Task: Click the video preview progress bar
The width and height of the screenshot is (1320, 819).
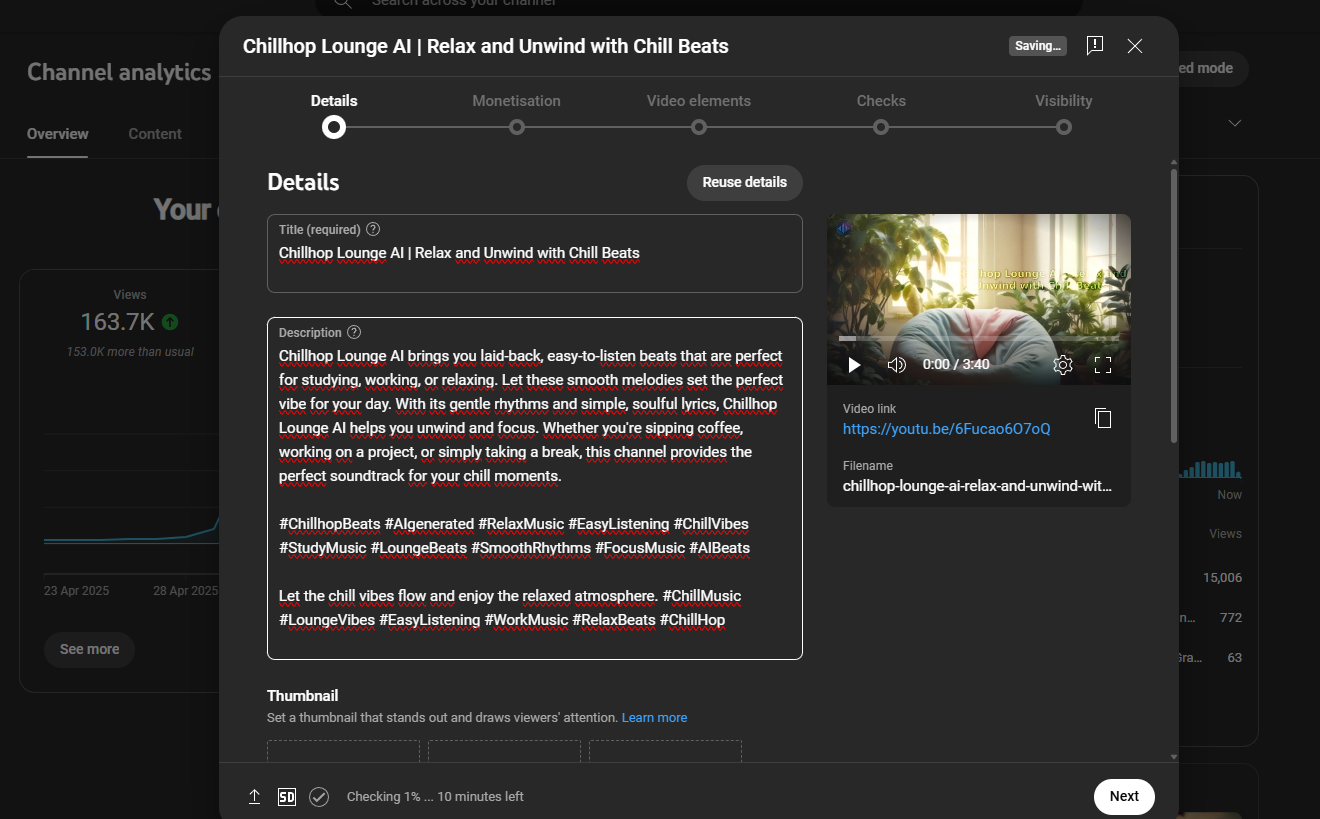Action: [979, 339]
